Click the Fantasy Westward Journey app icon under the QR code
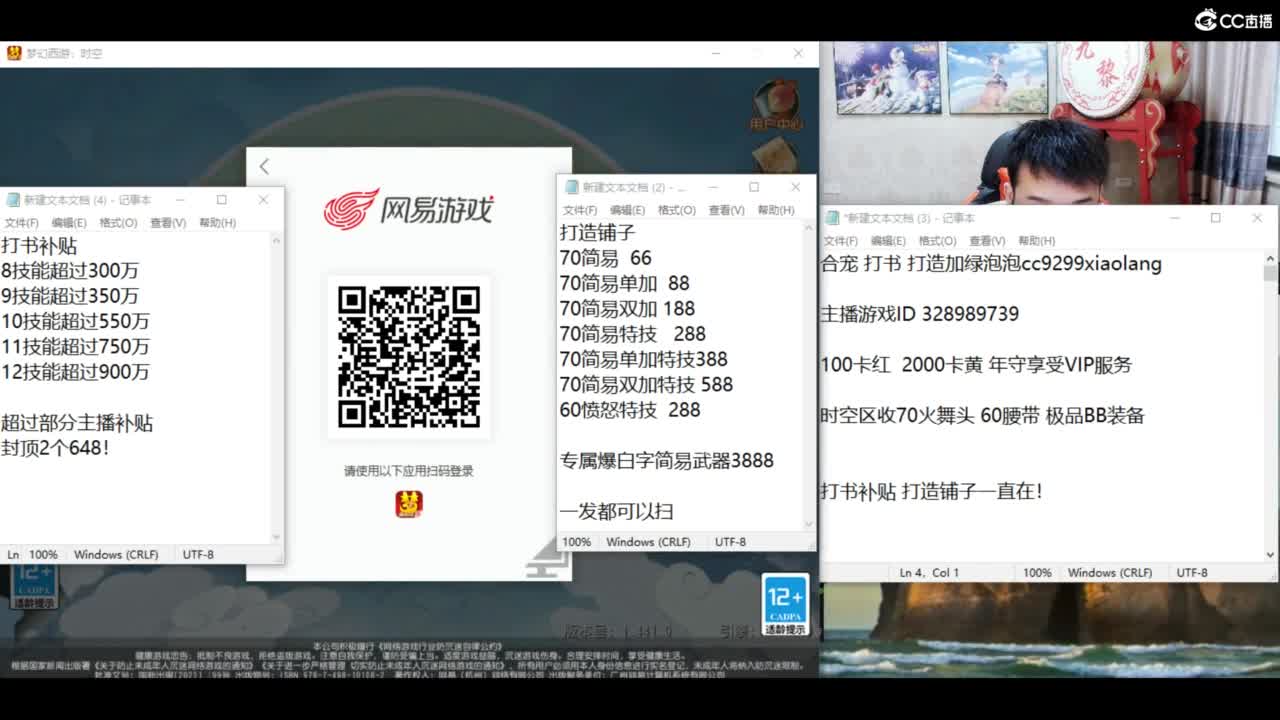Image resolution: width=1280 pixels, height=720 pixels. [x=409, y=504]
